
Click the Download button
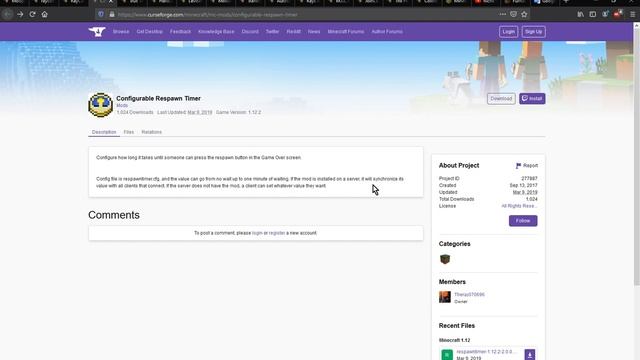pyautogui.click(x=501, y=98)
